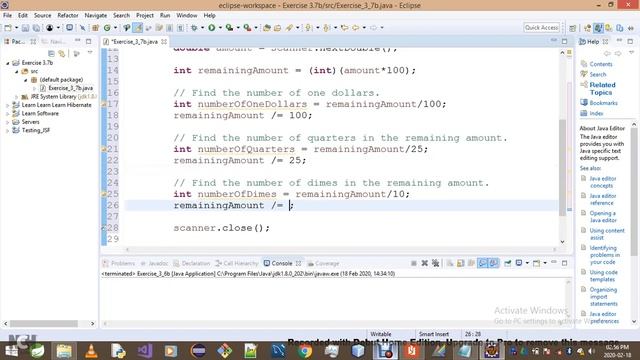The height and width of the screenshot is (360, 640).
Task: Click 'Writable' in the status bar
Action: tap(380, 334)
